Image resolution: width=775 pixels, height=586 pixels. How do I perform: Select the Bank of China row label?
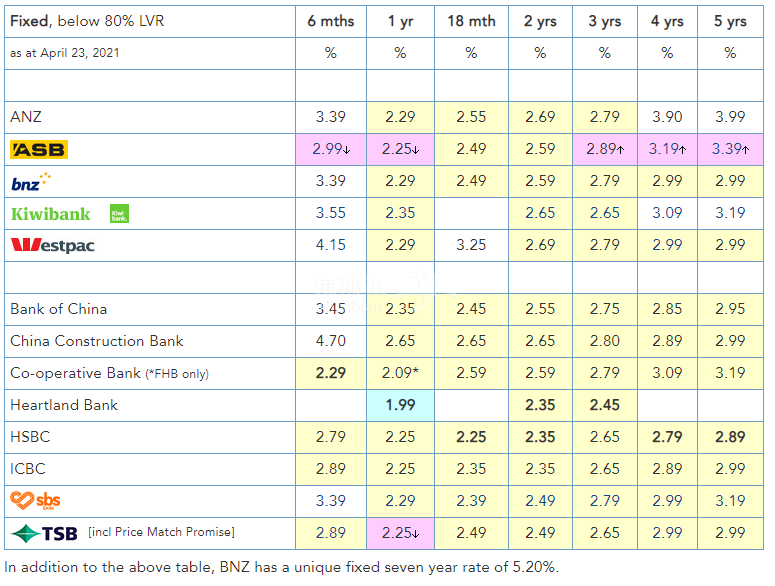point(58,309)
